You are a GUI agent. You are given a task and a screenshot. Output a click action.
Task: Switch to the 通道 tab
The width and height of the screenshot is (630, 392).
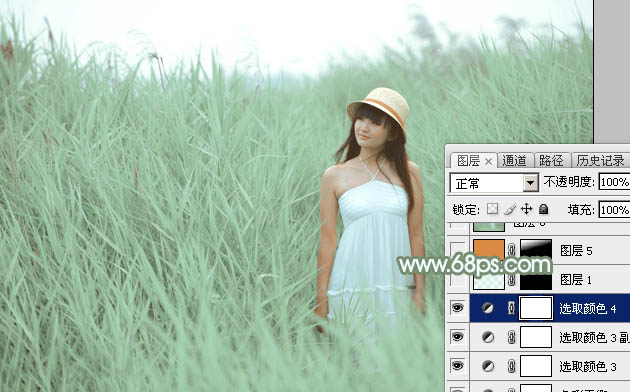pyautogui.click(x=515, y=161)
